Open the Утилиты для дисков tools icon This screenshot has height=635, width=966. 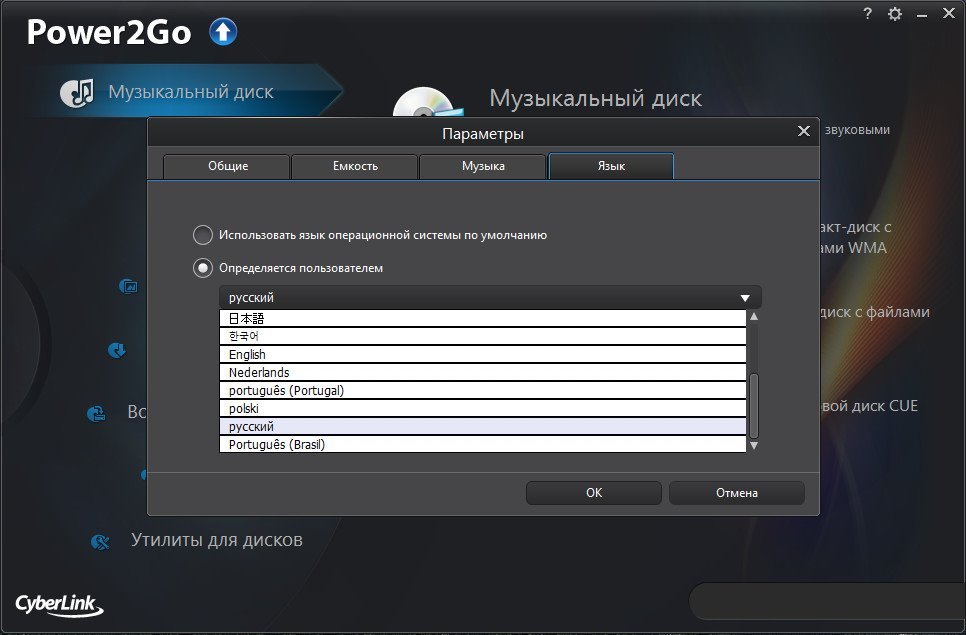[x=100, y=542]
